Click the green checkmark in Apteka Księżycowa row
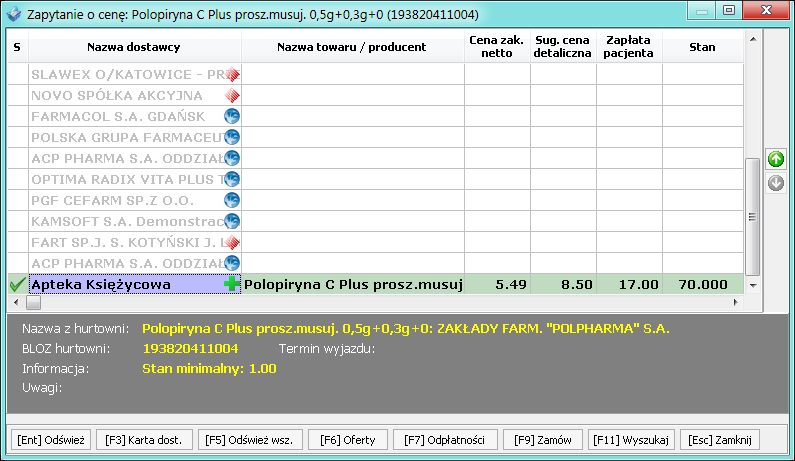Viewport: 795px width, 461px height. point(18,285)
